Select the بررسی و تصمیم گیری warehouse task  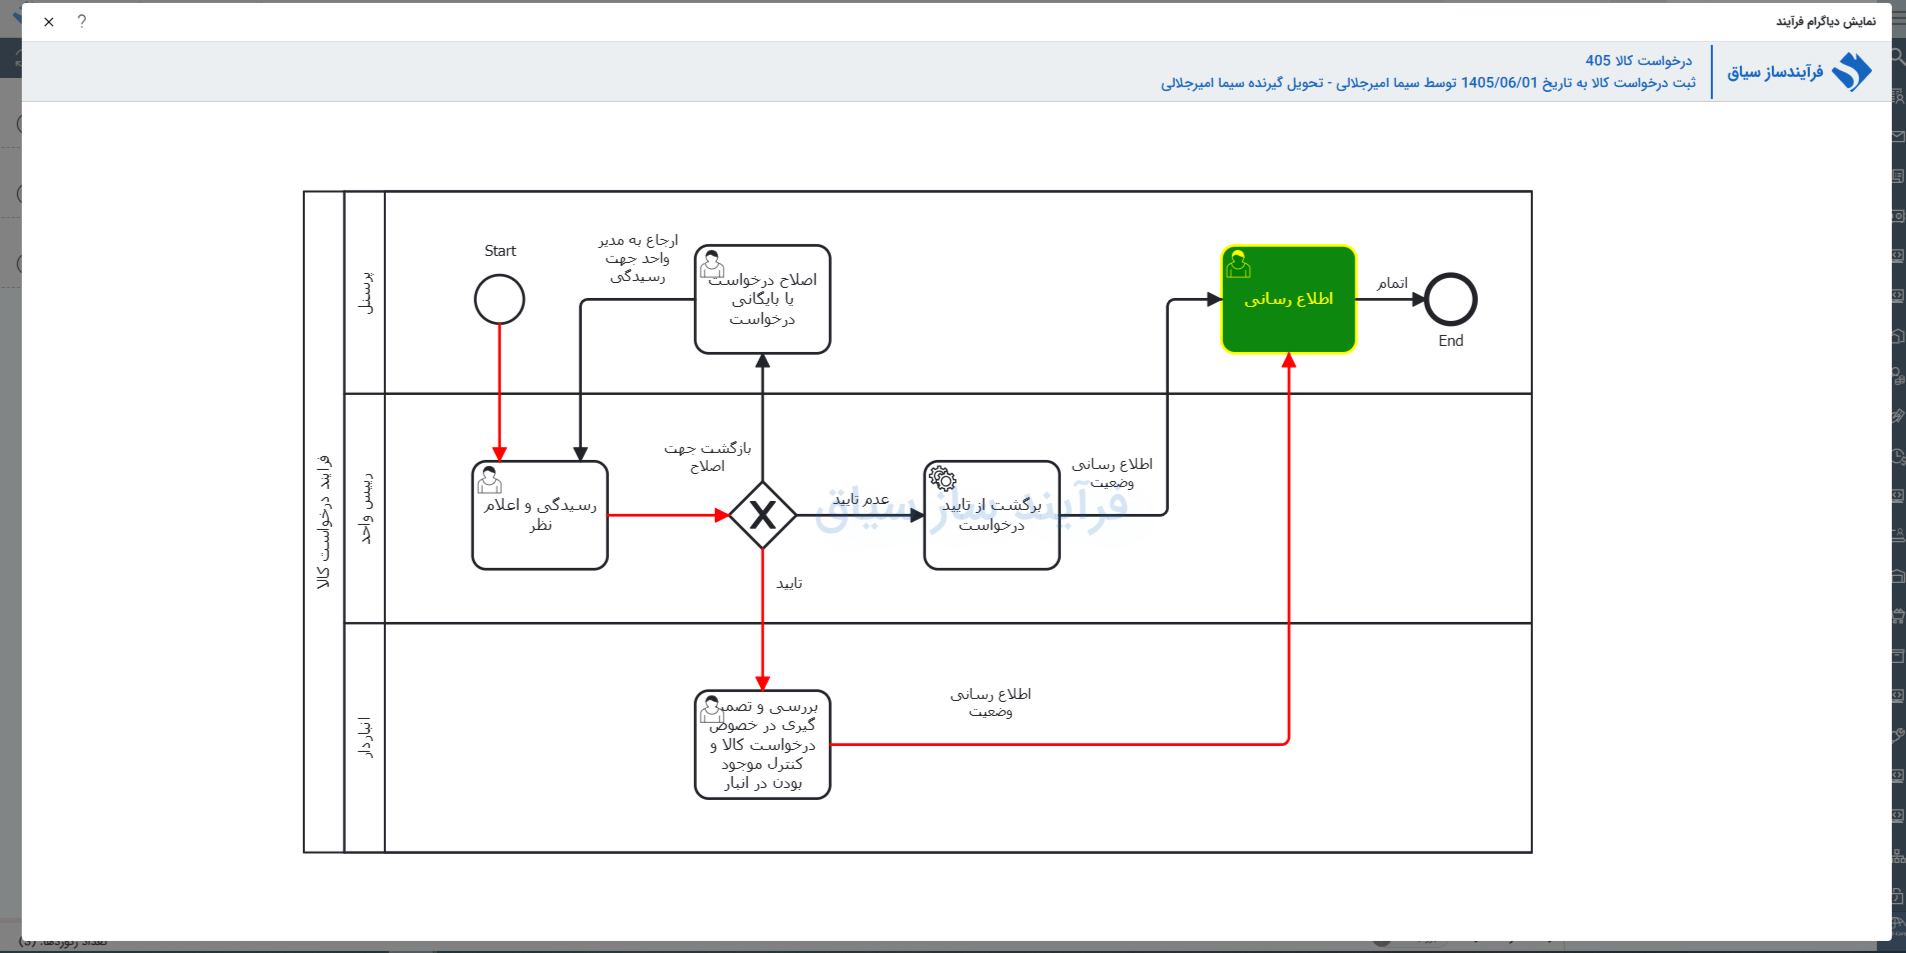coord(763,745)
